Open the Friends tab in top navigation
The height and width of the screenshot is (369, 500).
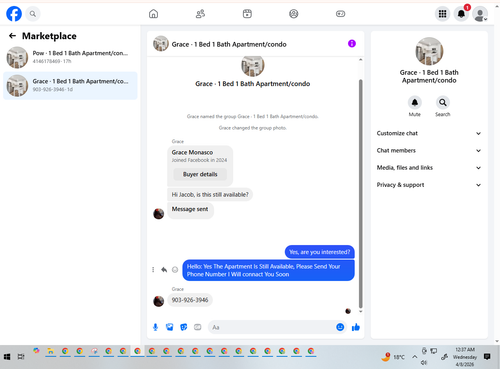(200, 14)
